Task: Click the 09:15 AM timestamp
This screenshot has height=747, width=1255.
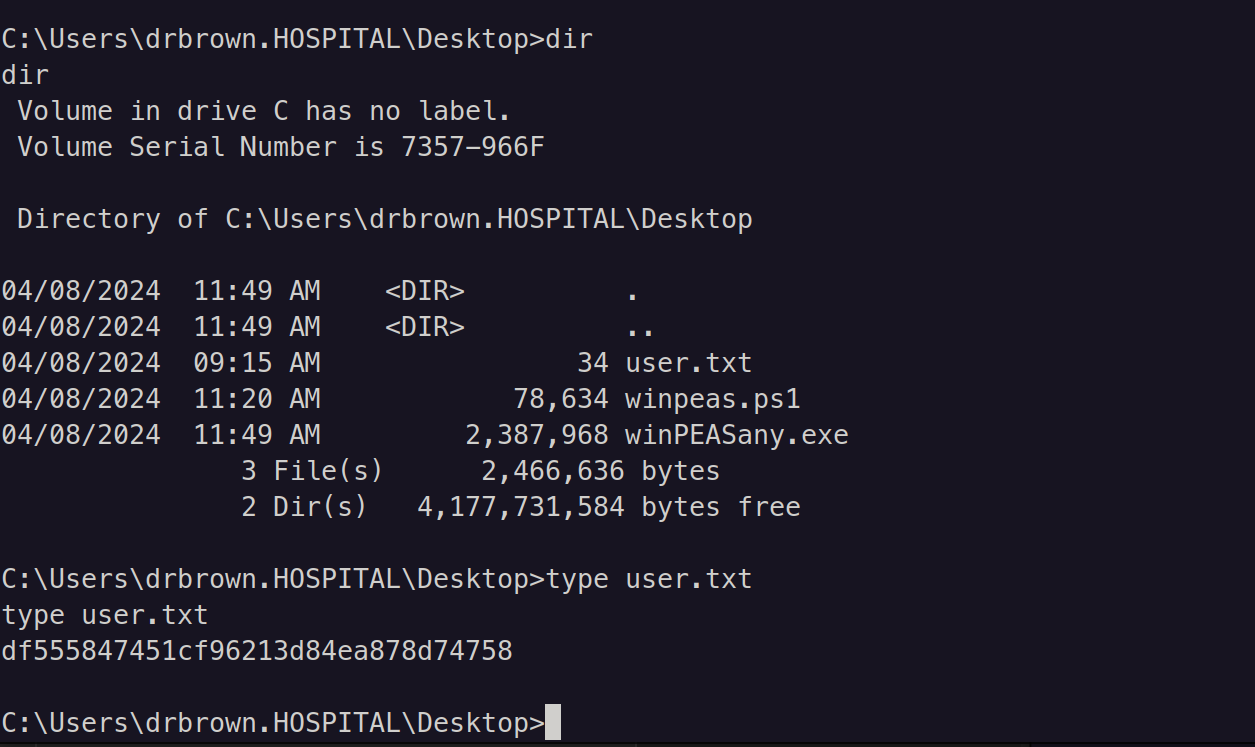Action: coord(257,363)
